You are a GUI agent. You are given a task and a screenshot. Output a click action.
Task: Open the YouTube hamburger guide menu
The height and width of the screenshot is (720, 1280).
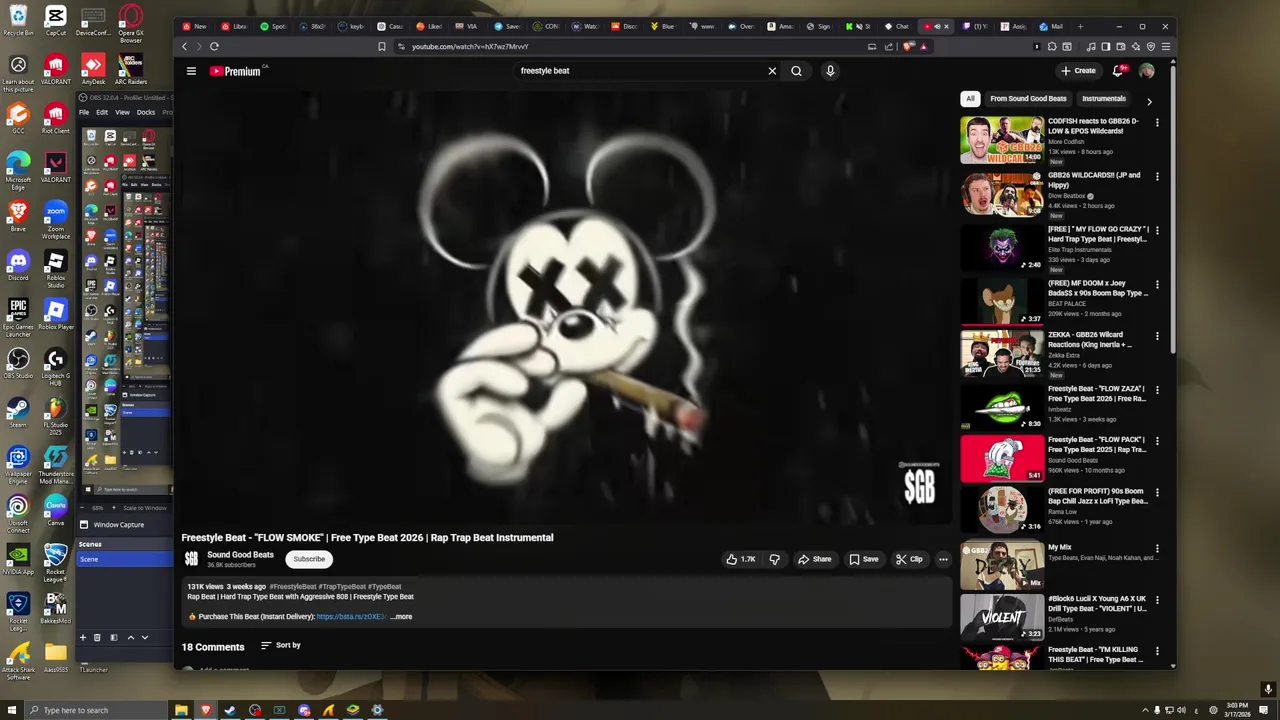click(x=191, y=71)
